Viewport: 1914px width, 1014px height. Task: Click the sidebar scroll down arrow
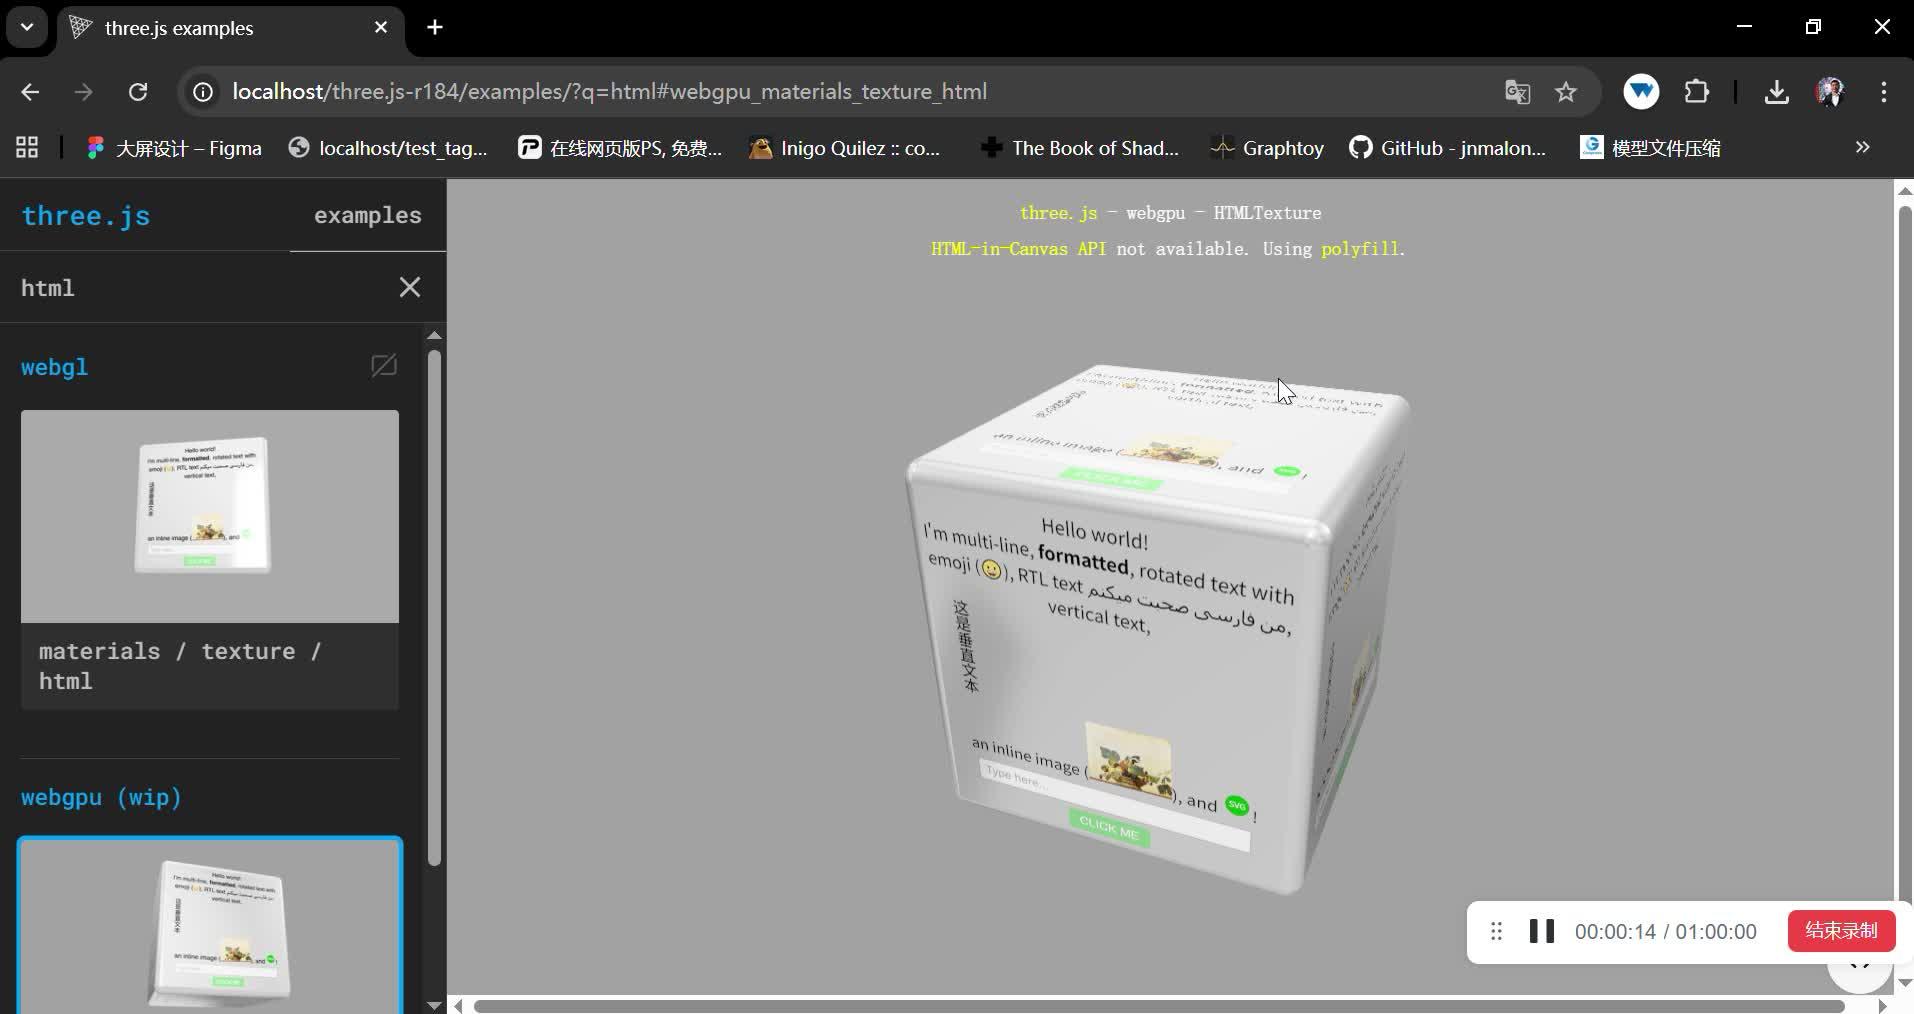click(x=434, y=1005)
